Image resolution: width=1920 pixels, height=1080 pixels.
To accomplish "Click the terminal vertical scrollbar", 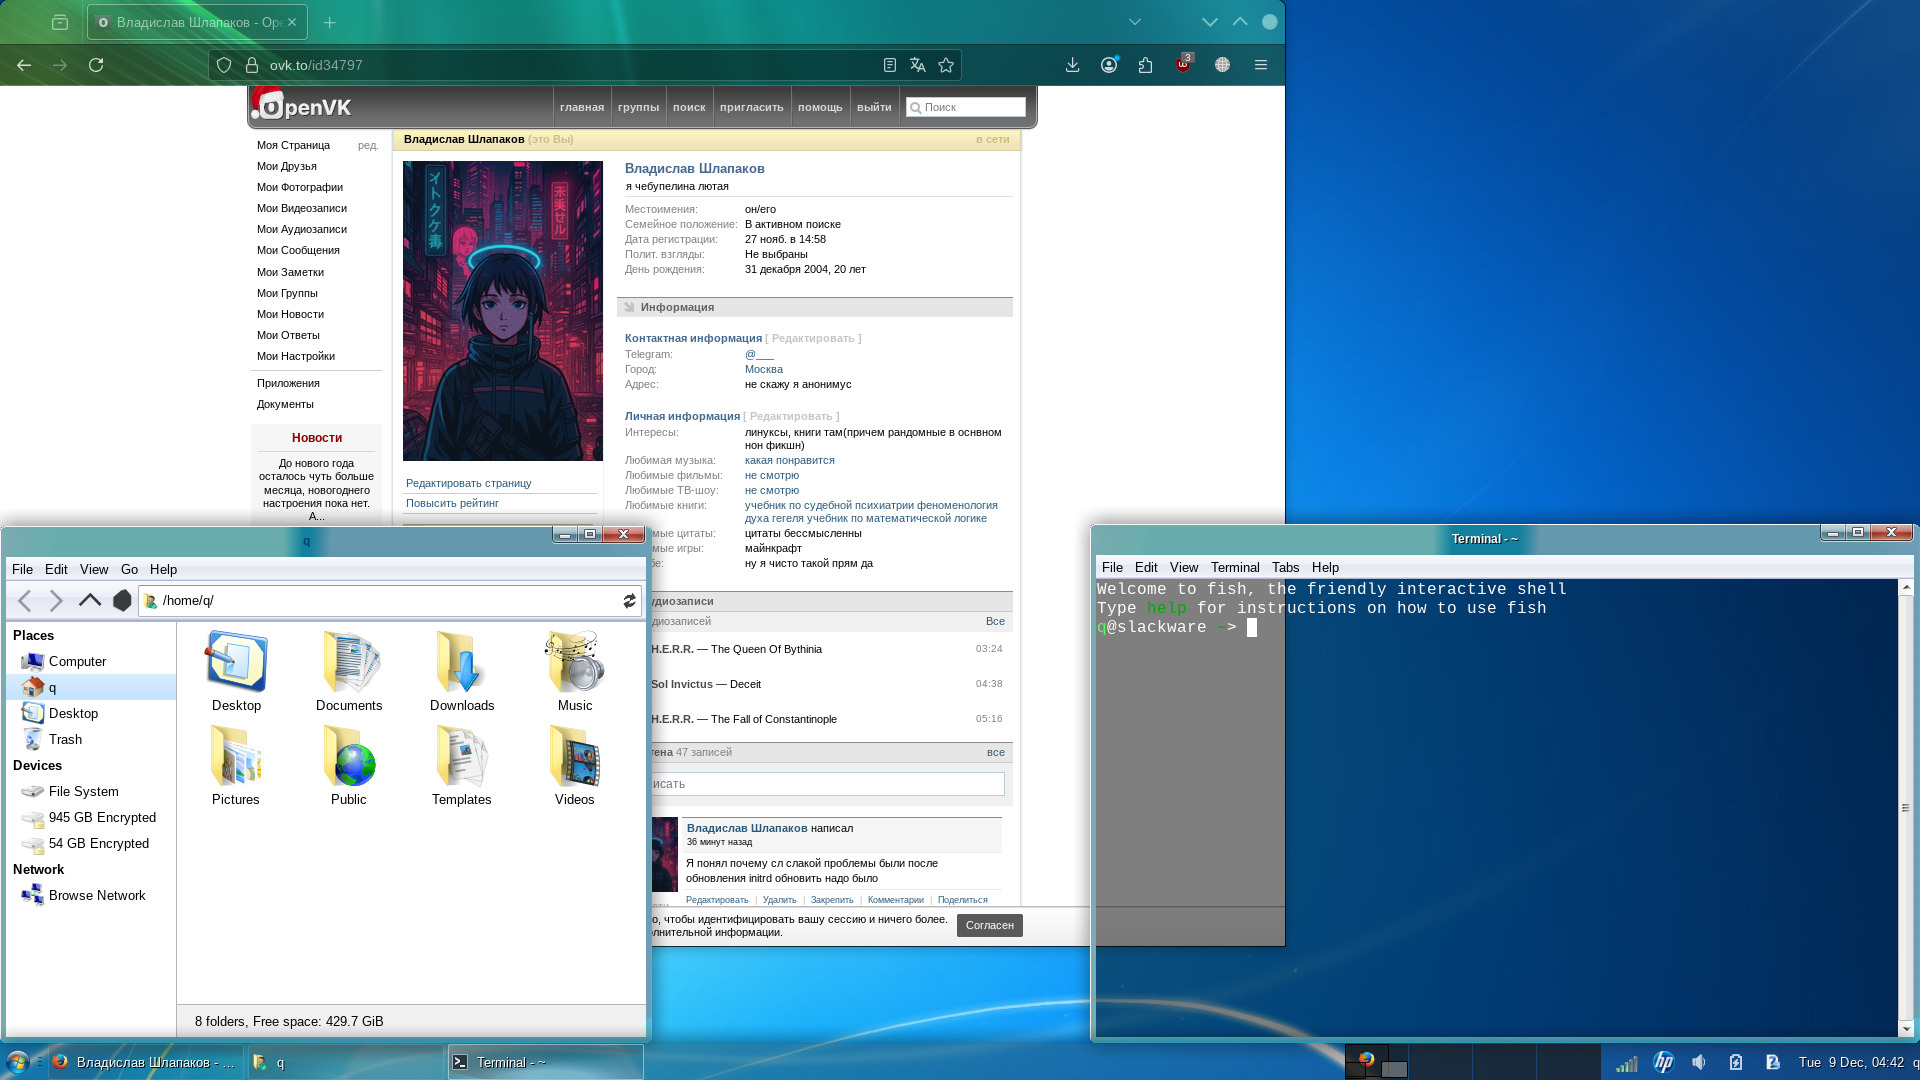I will click(x=1905, y=808).
